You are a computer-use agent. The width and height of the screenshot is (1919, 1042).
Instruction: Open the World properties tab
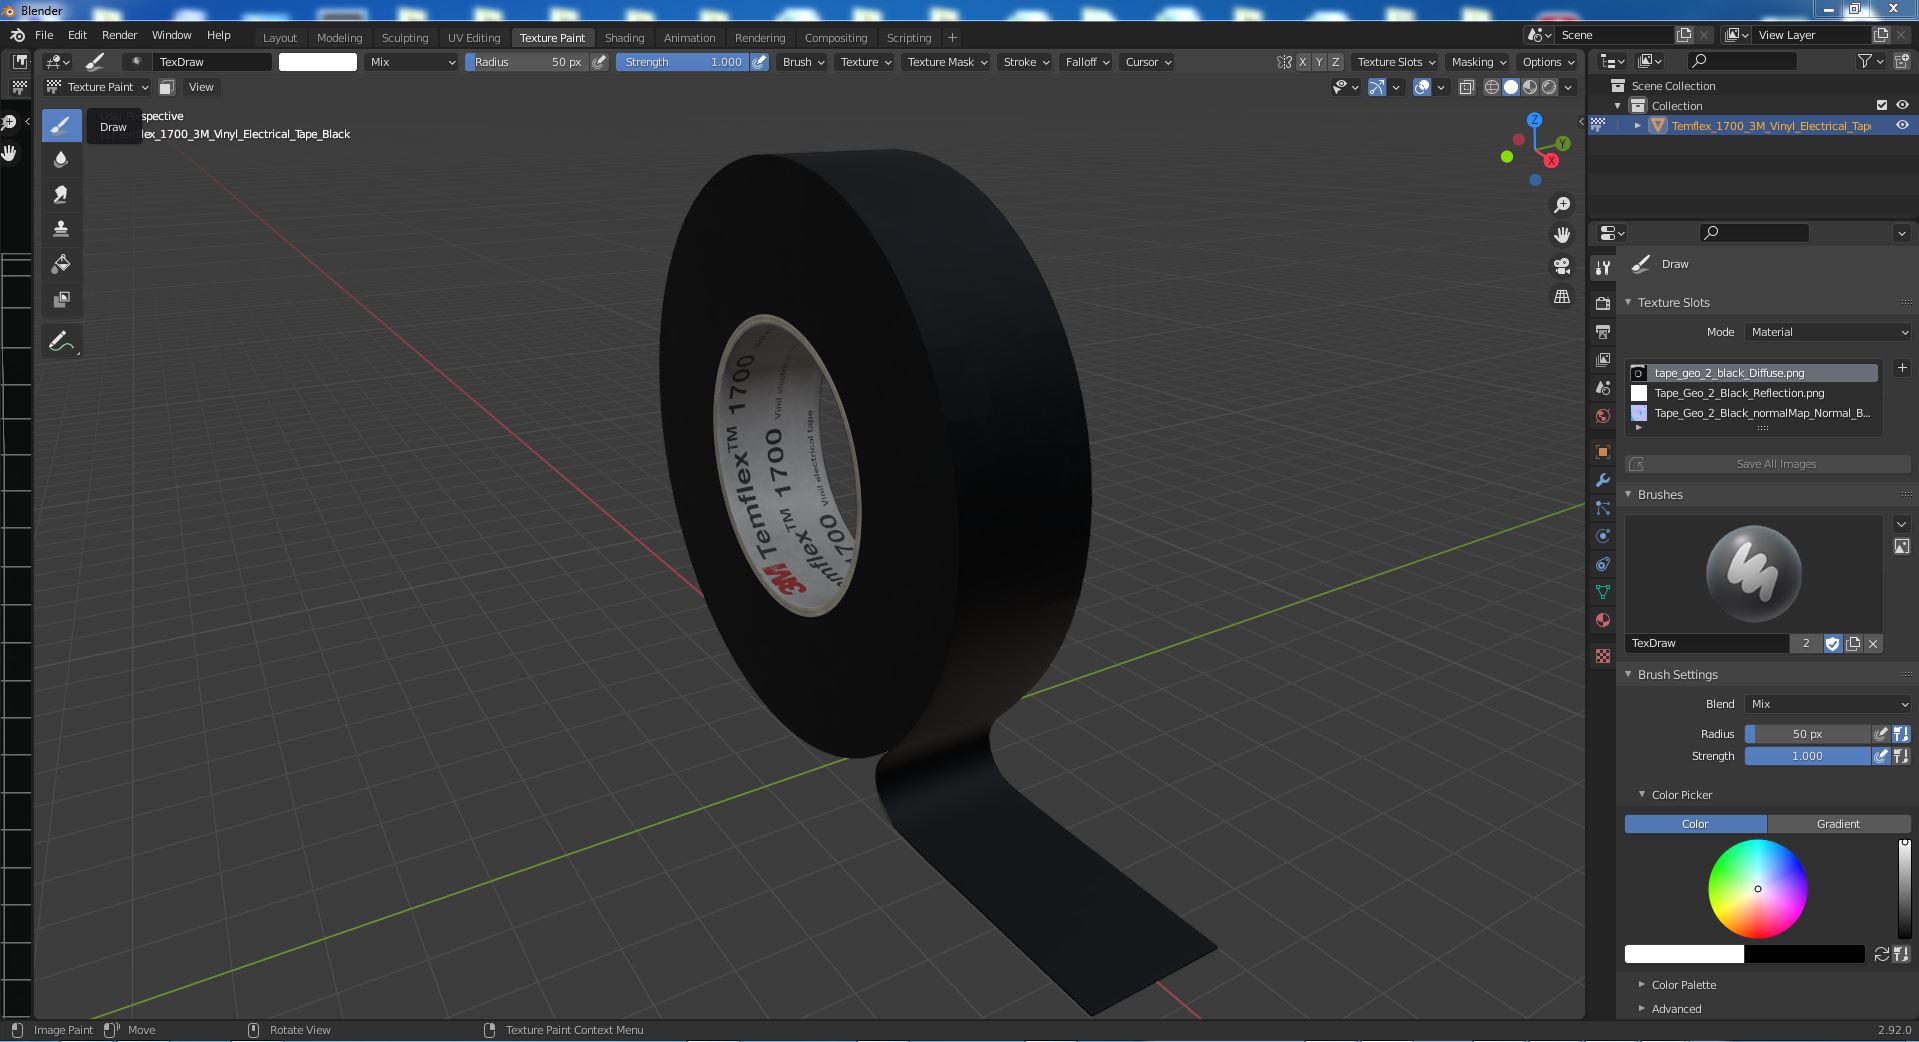pos(1603,415)
